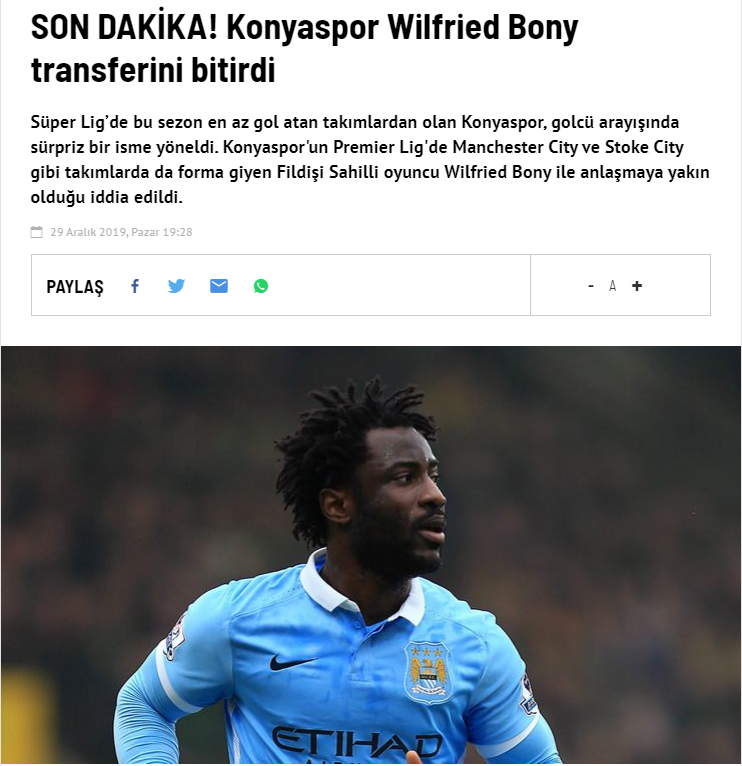Open the SON DAKİKA Konyaspor headline
Viewport: 742px width, 766px height.
[304, 48]
